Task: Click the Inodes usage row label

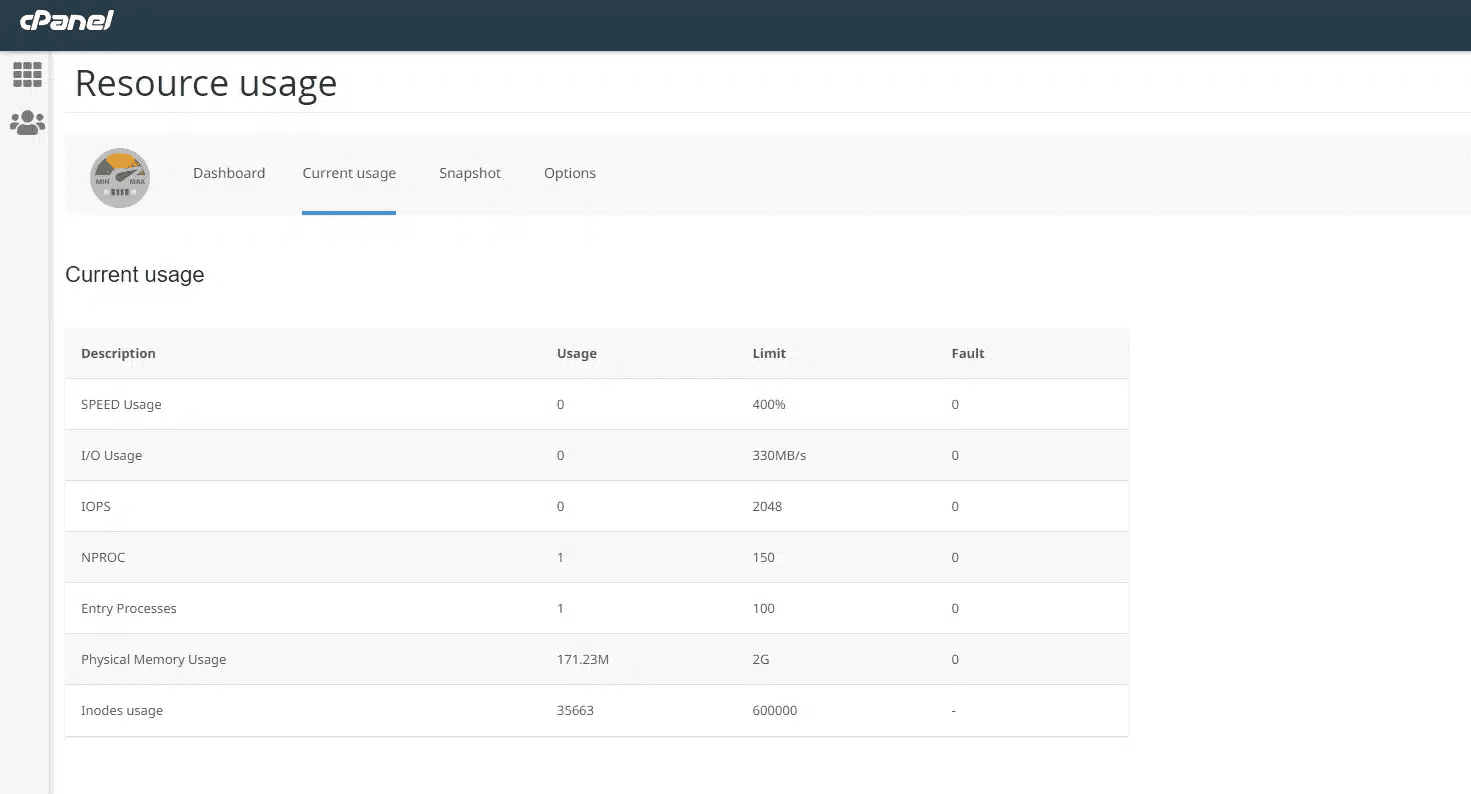Action: point(122,710)
